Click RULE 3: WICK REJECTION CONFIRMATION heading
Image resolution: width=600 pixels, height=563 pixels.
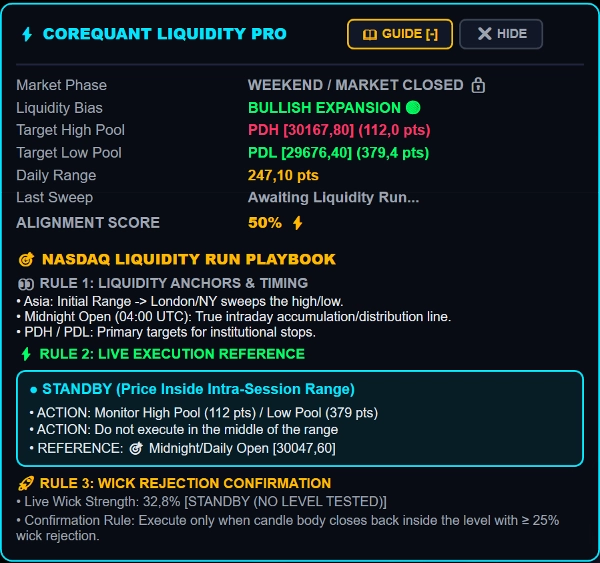coord(185,483)
